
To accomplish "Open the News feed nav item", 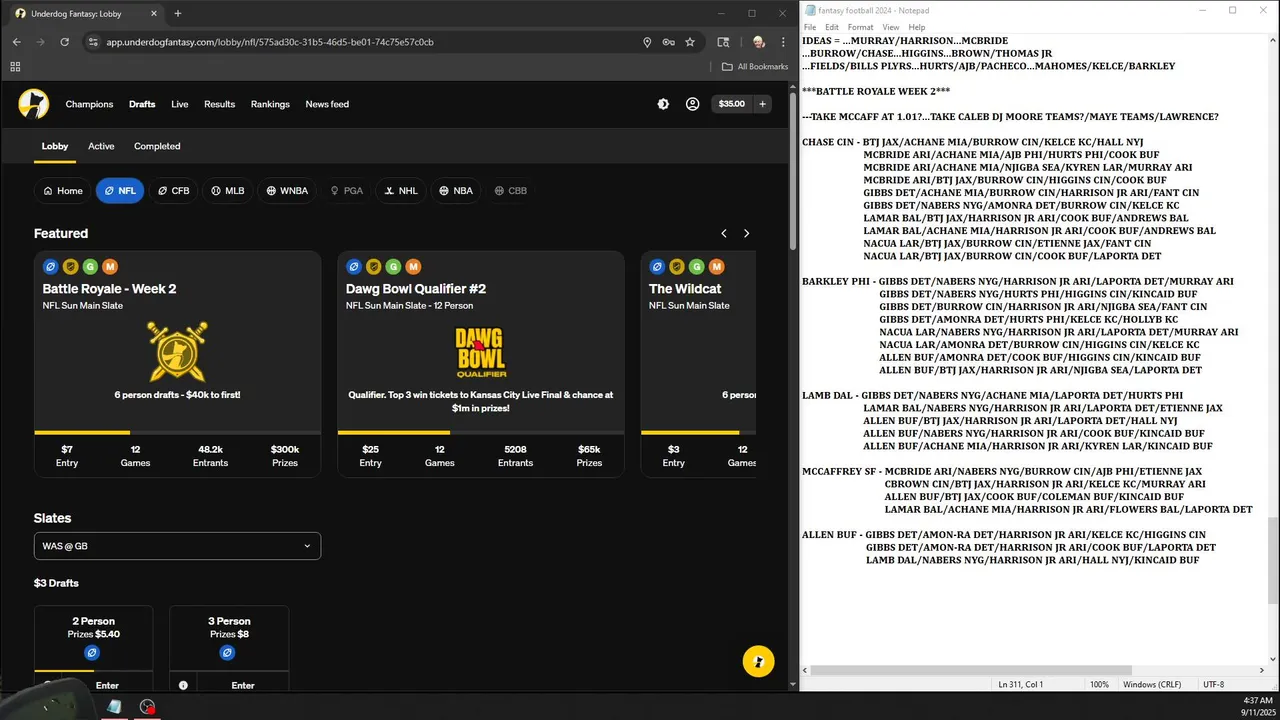I will coord(327,104).
